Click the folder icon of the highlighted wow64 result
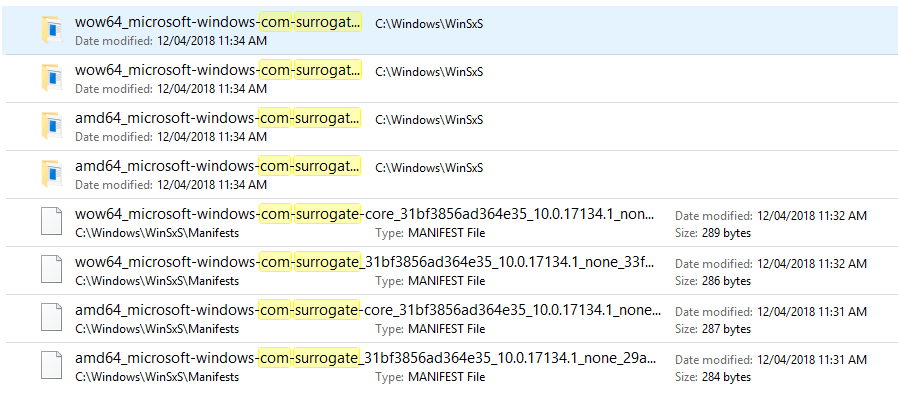898x407 pixels. (52, 30)
